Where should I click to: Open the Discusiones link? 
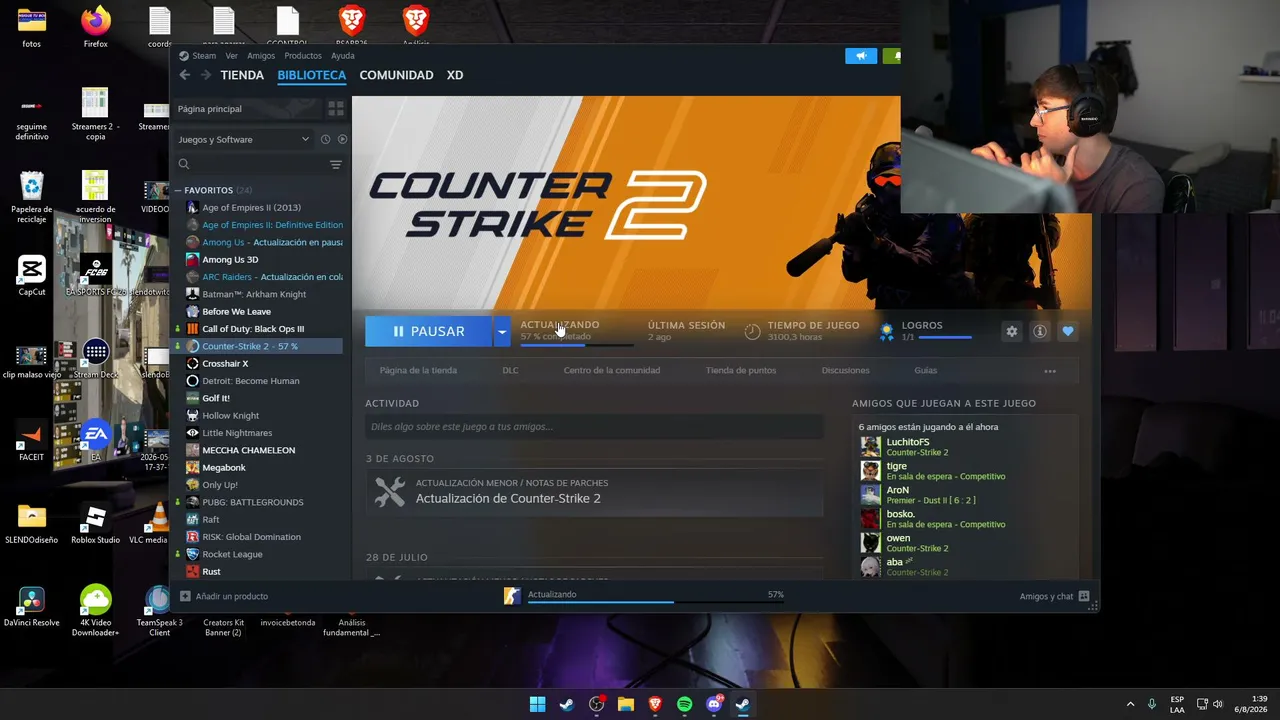(x=846, y=371)
